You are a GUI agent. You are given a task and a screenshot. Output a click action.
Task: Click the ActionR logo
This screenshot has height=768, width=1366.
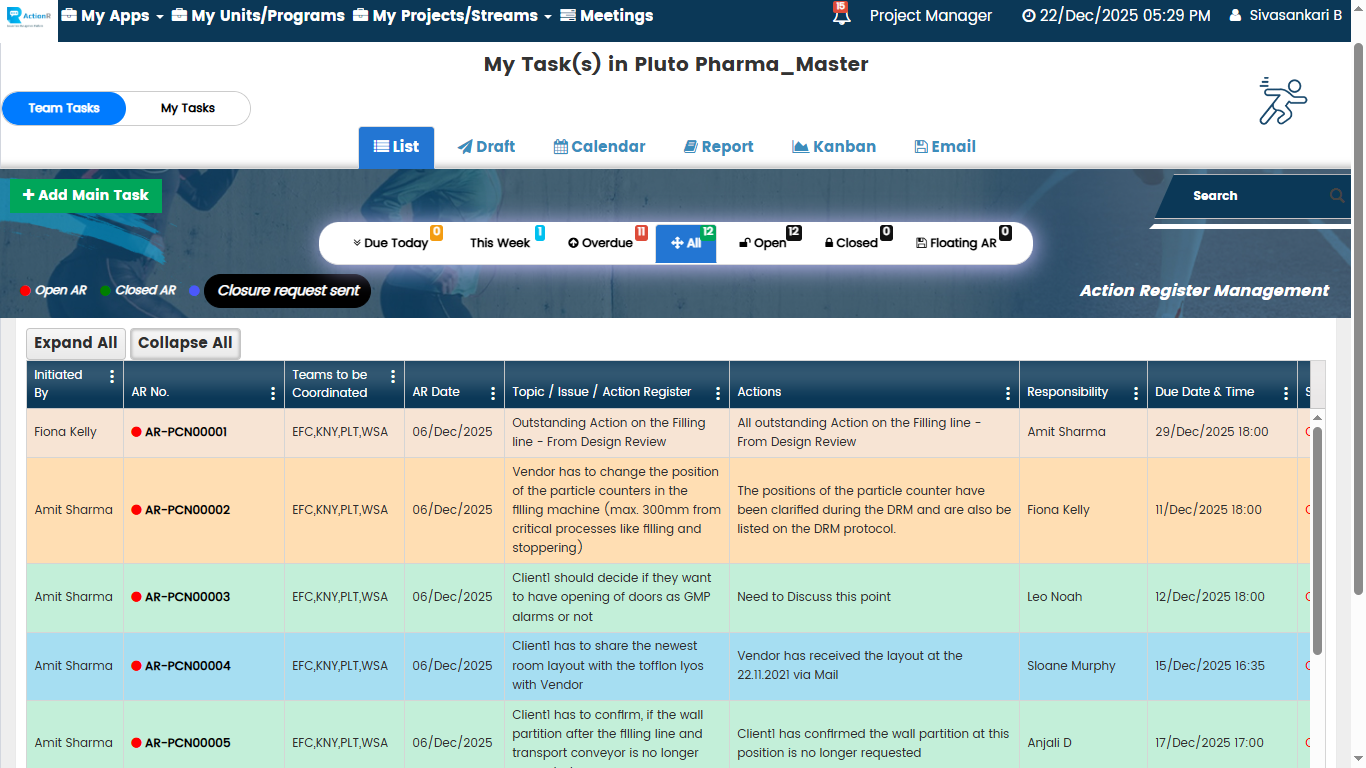[x=28, y=18]
